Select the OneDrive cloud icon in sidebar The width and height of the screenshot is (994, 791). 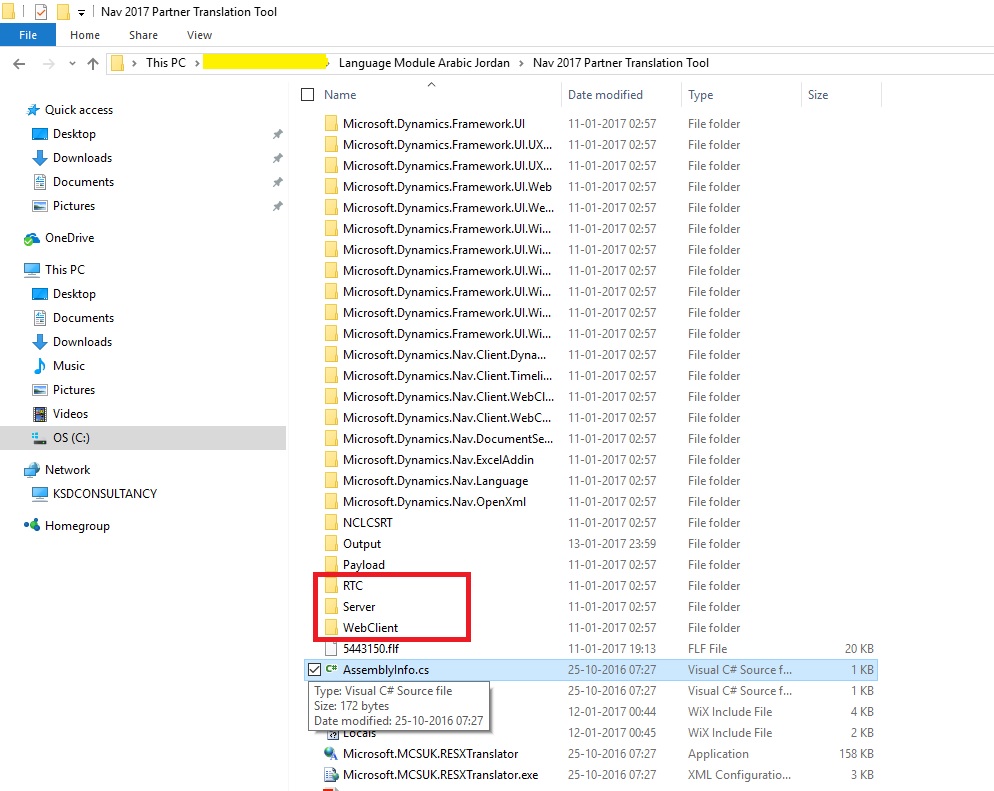tap(32, 238)
